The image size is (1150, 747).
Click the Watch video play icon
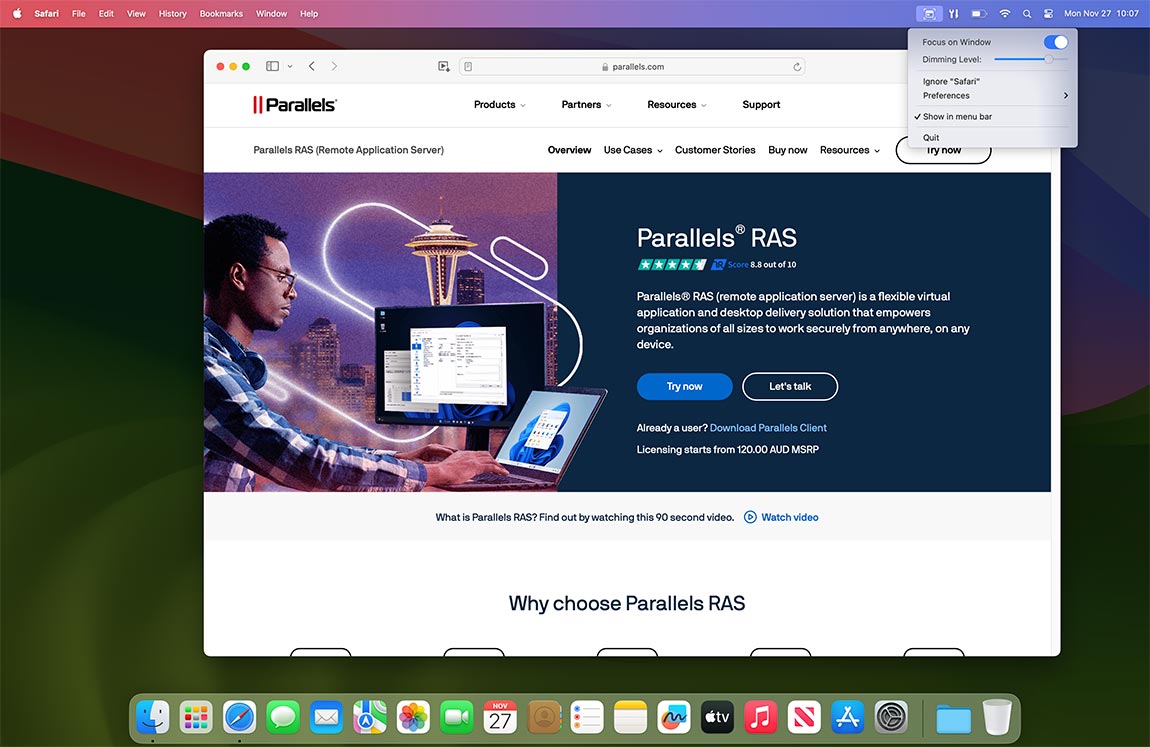point(750,517)
